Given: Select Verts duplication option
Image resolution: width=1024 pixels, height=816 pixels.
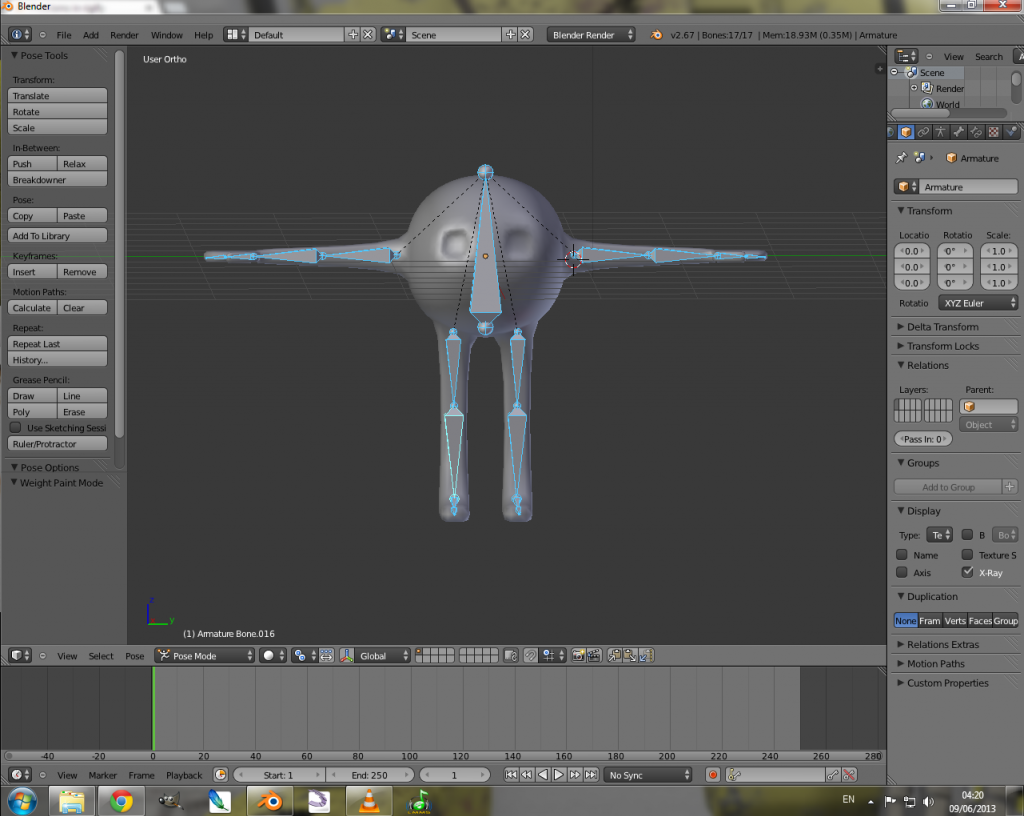Looking at the screenshot, I should click(955, 621).
